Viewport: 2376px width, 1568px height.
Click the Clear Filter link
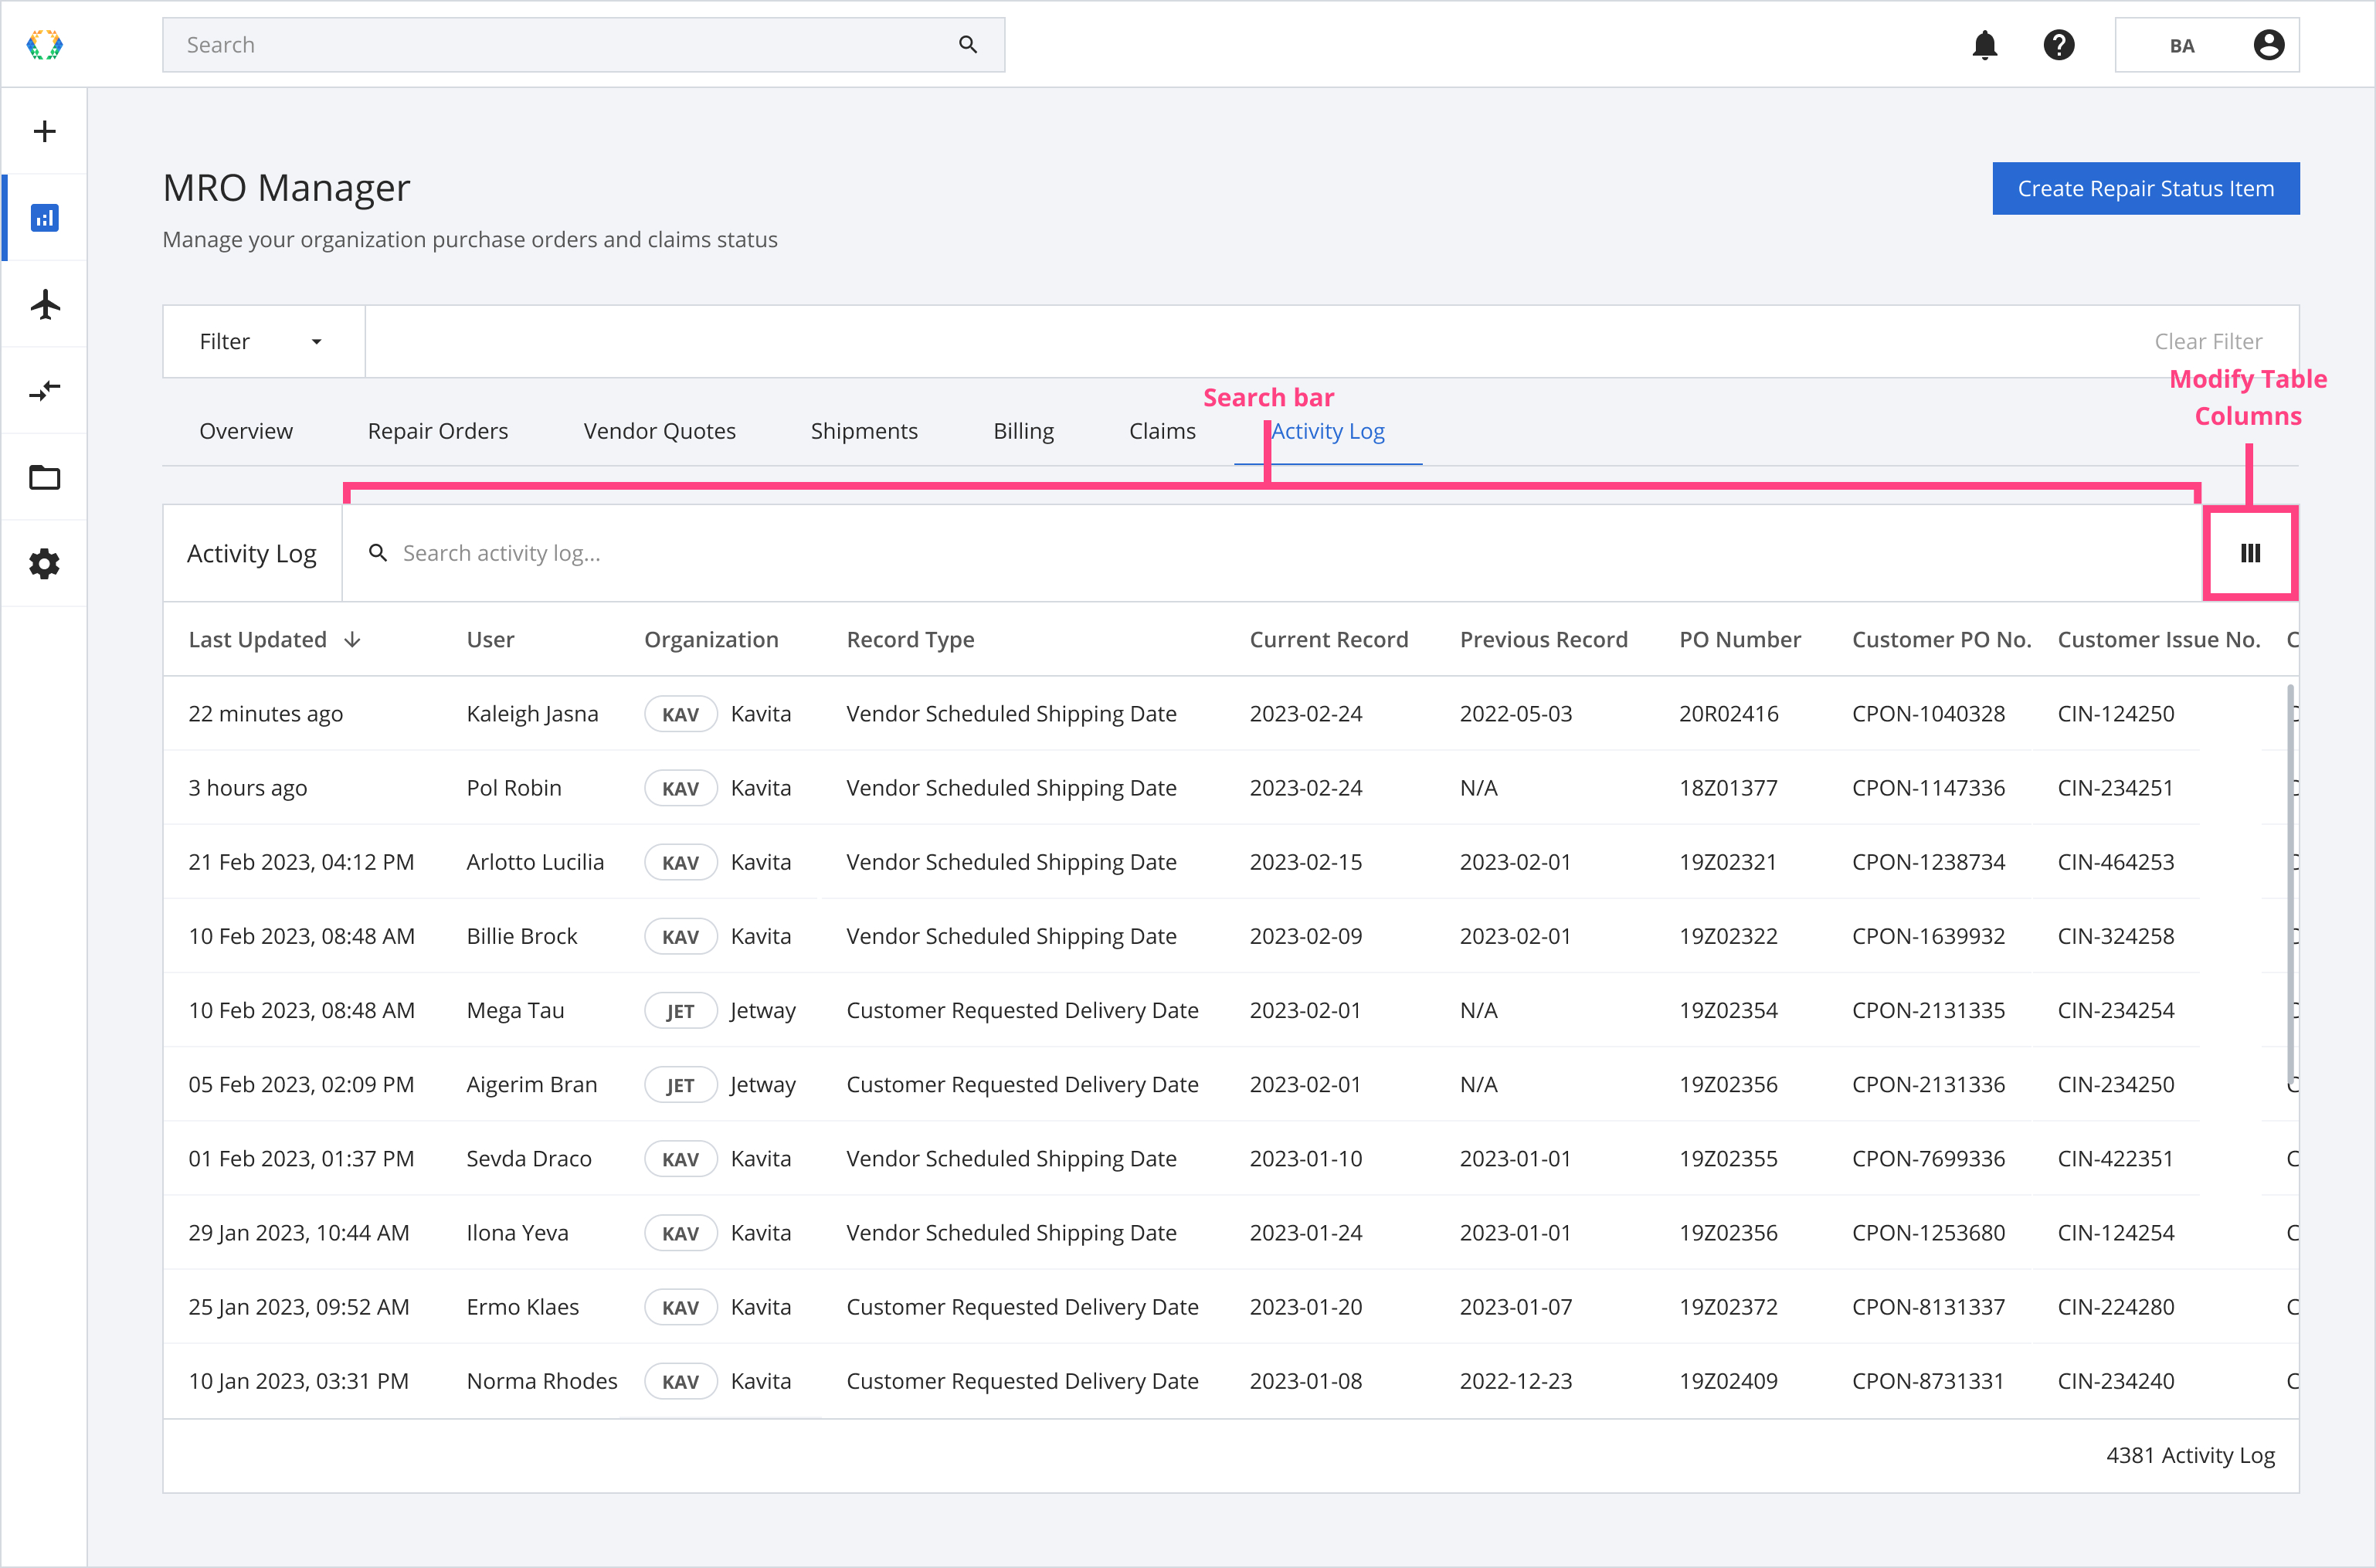(x=2207, y=342)
